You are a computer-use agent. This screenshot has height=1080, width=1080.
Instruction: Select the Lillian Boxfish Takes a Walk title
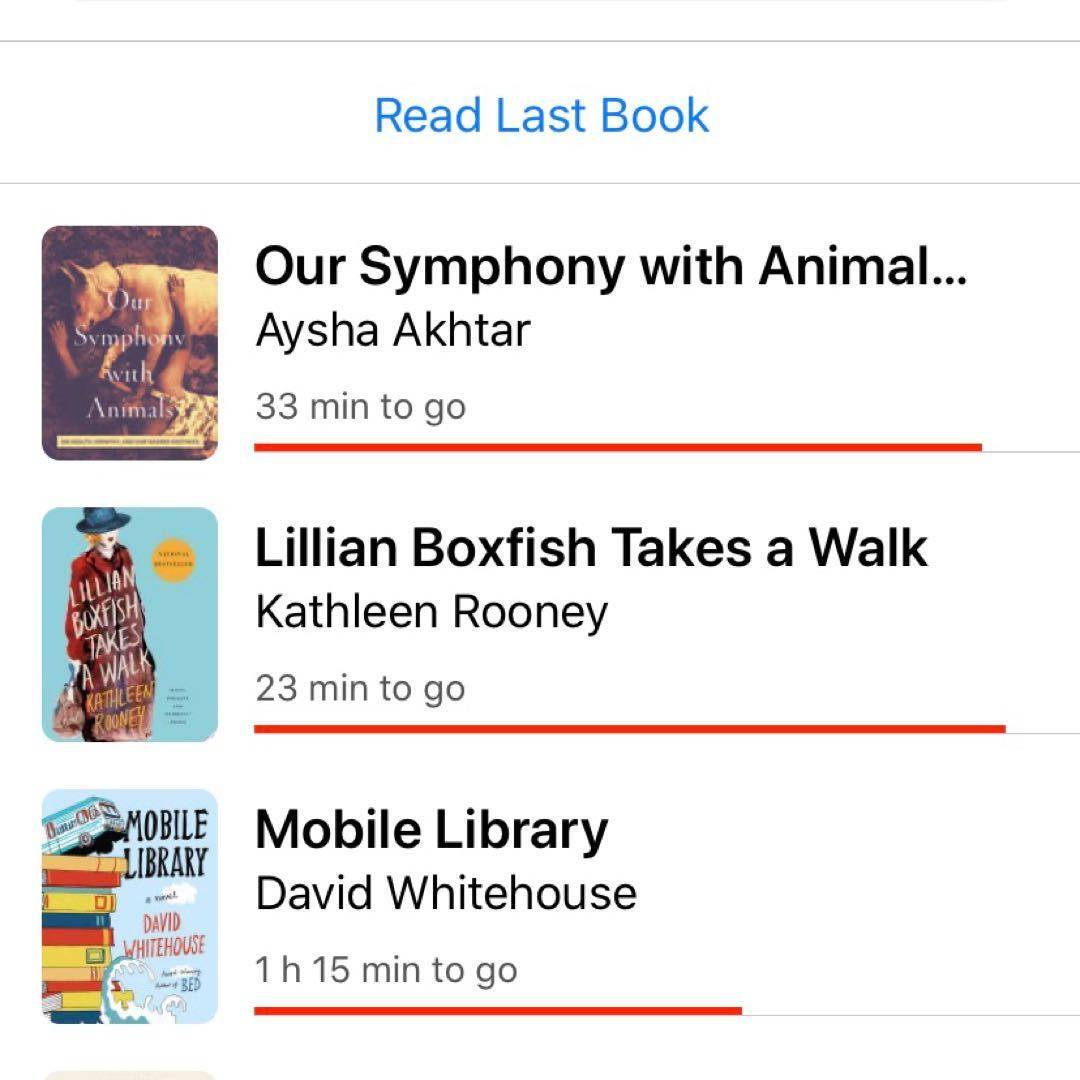click(x=591, y=548)
